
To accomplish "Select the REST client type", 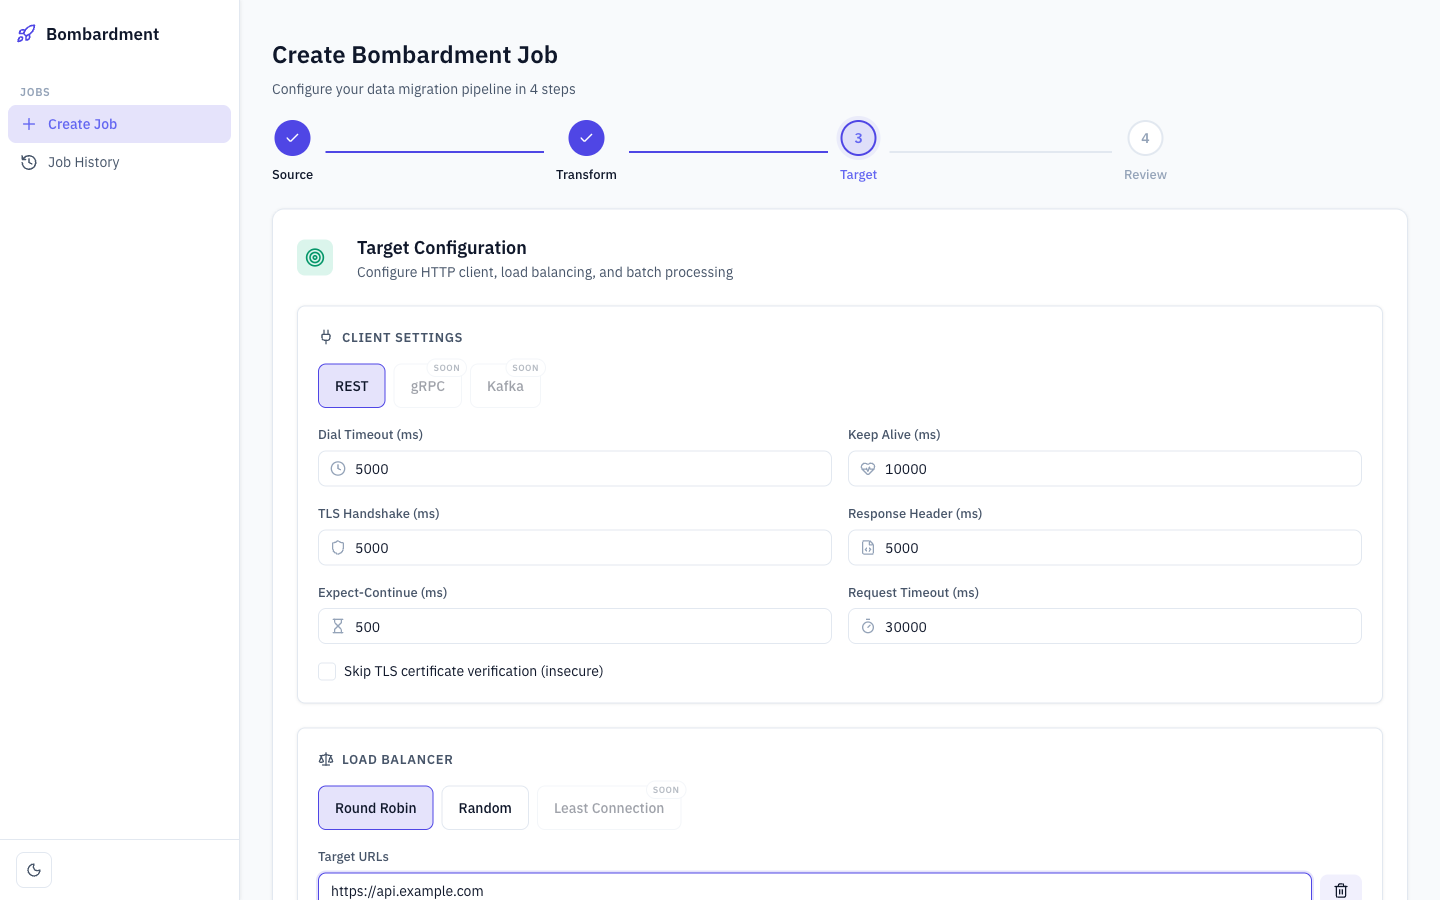I will tap(351, 385).
